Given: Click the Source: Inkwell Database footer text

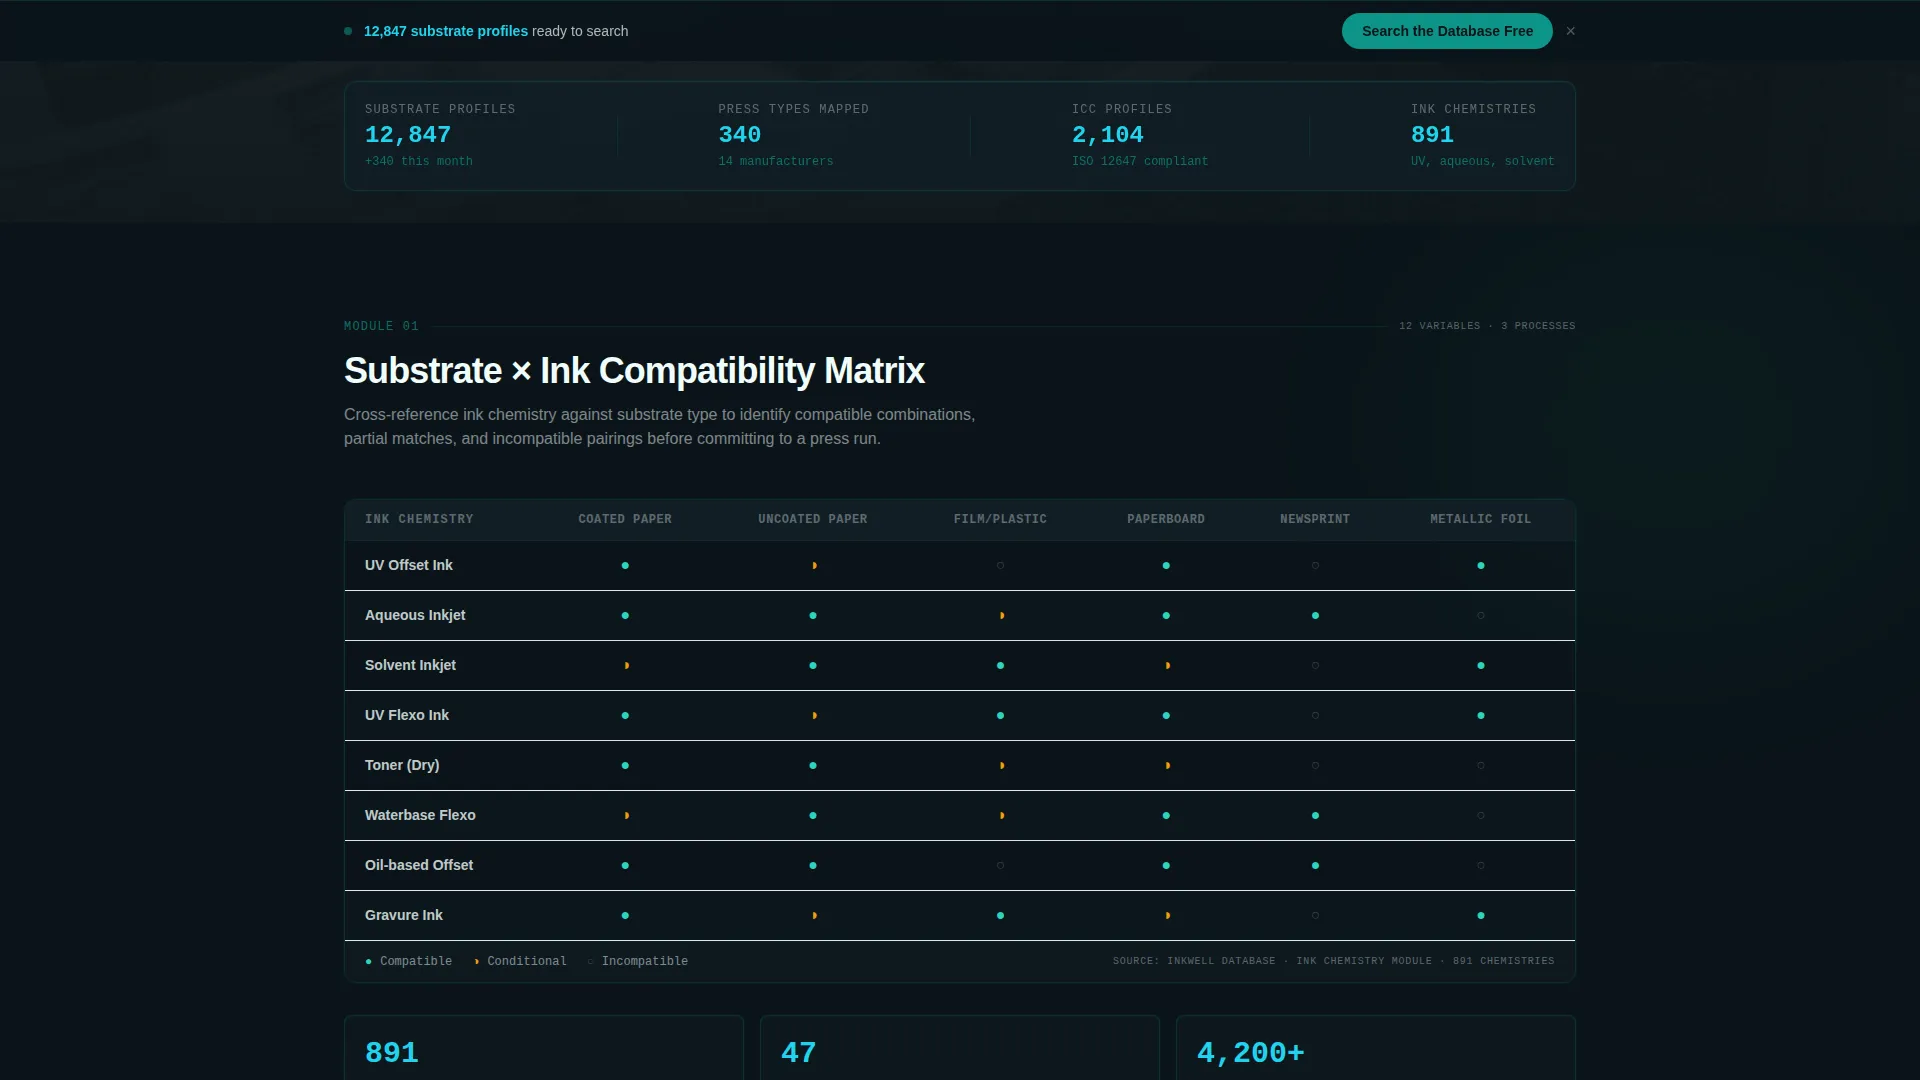Looking at the screenshot, I should pos(1333,961).
